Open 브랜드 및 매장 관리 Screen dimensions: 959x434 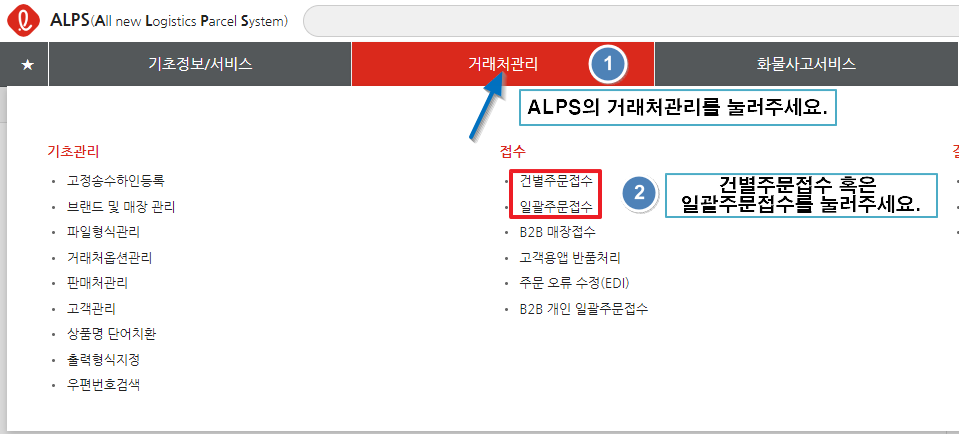point(121,207)
